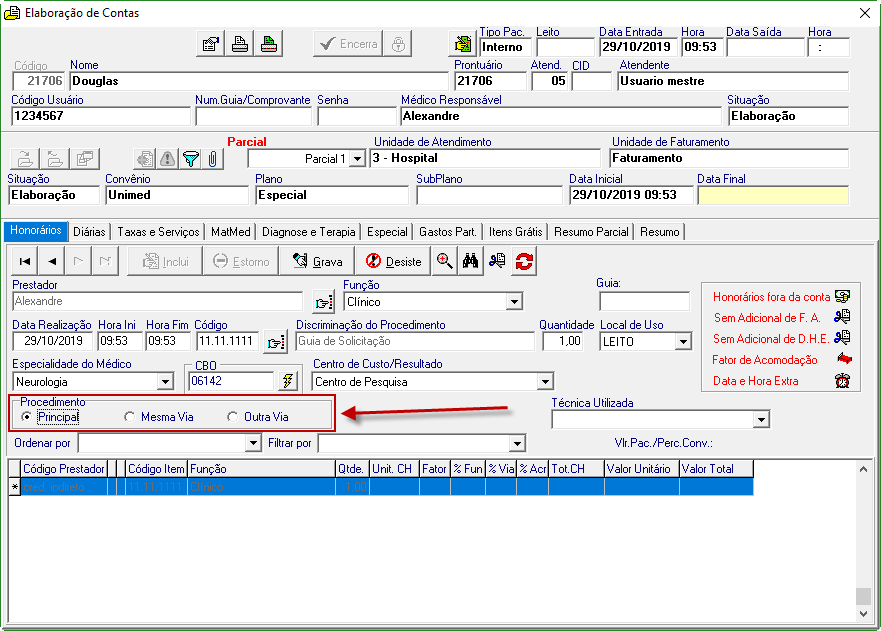Click the Valor Total column header
Screen dimensions: 881x631
[x=716, y=469]
